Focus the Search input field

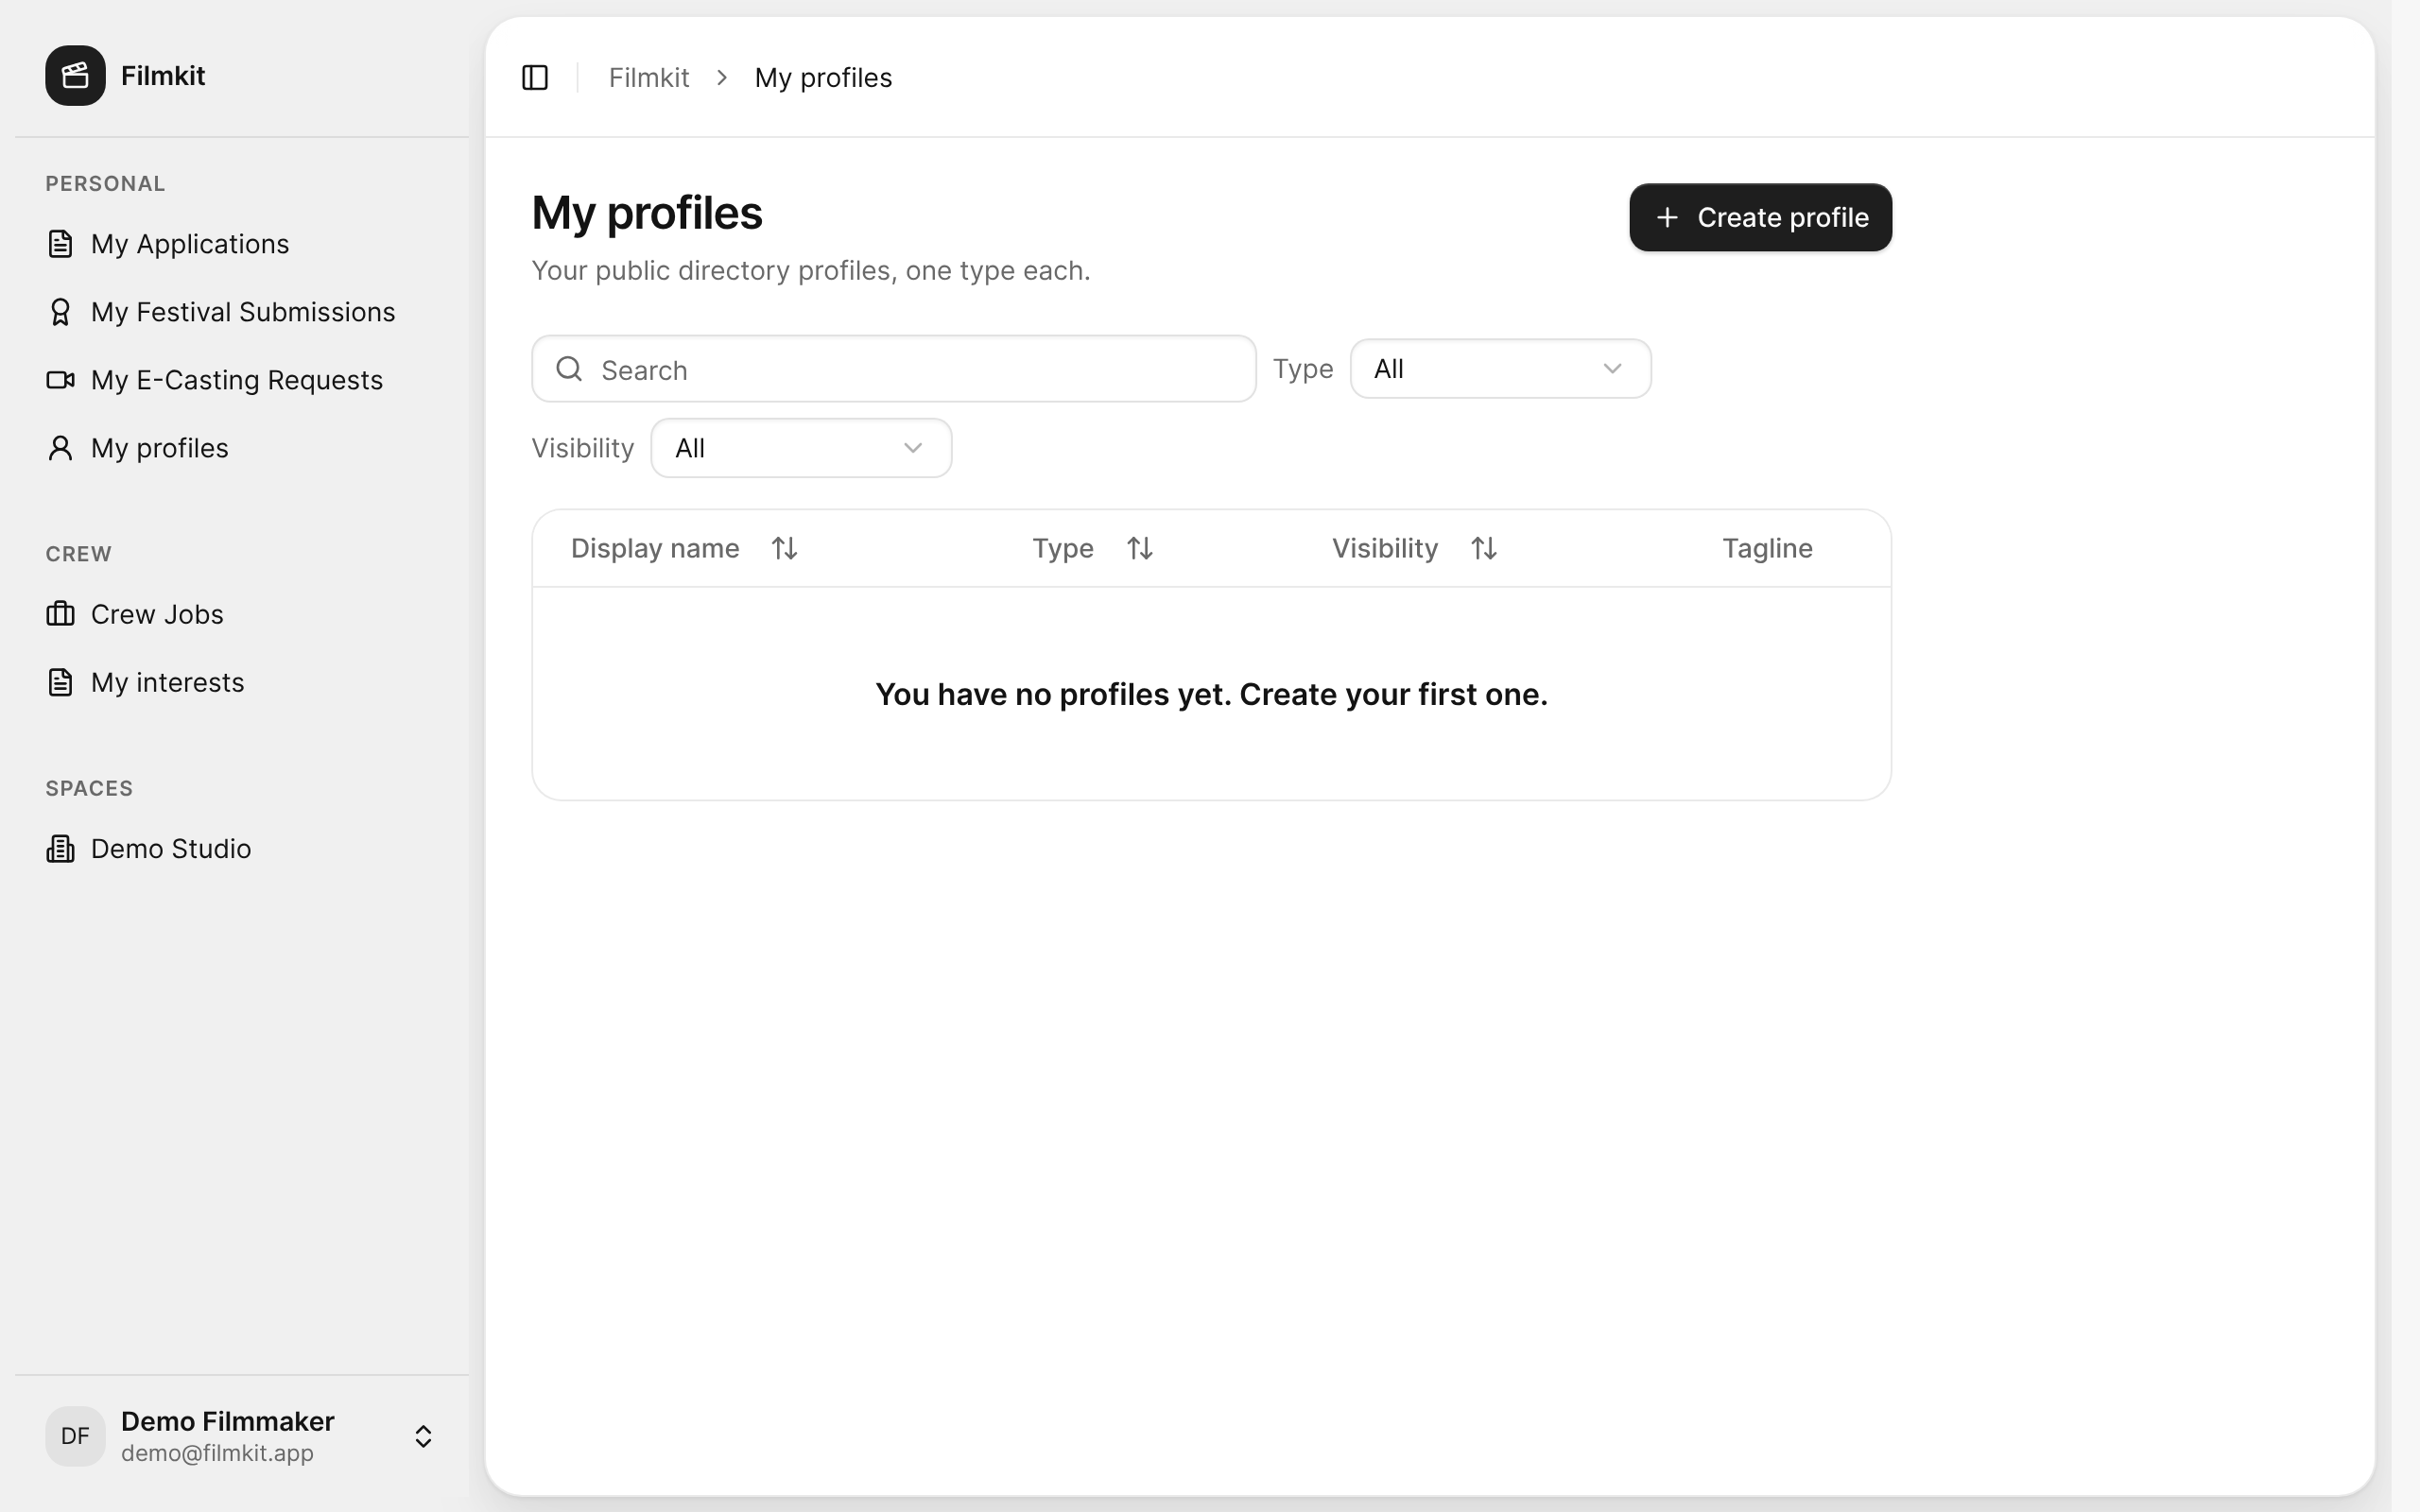894,369
